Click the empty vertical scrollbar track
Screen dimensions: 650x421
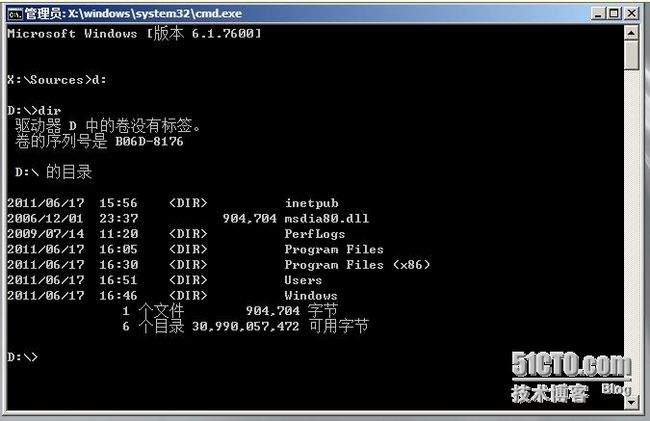point(631,232)
